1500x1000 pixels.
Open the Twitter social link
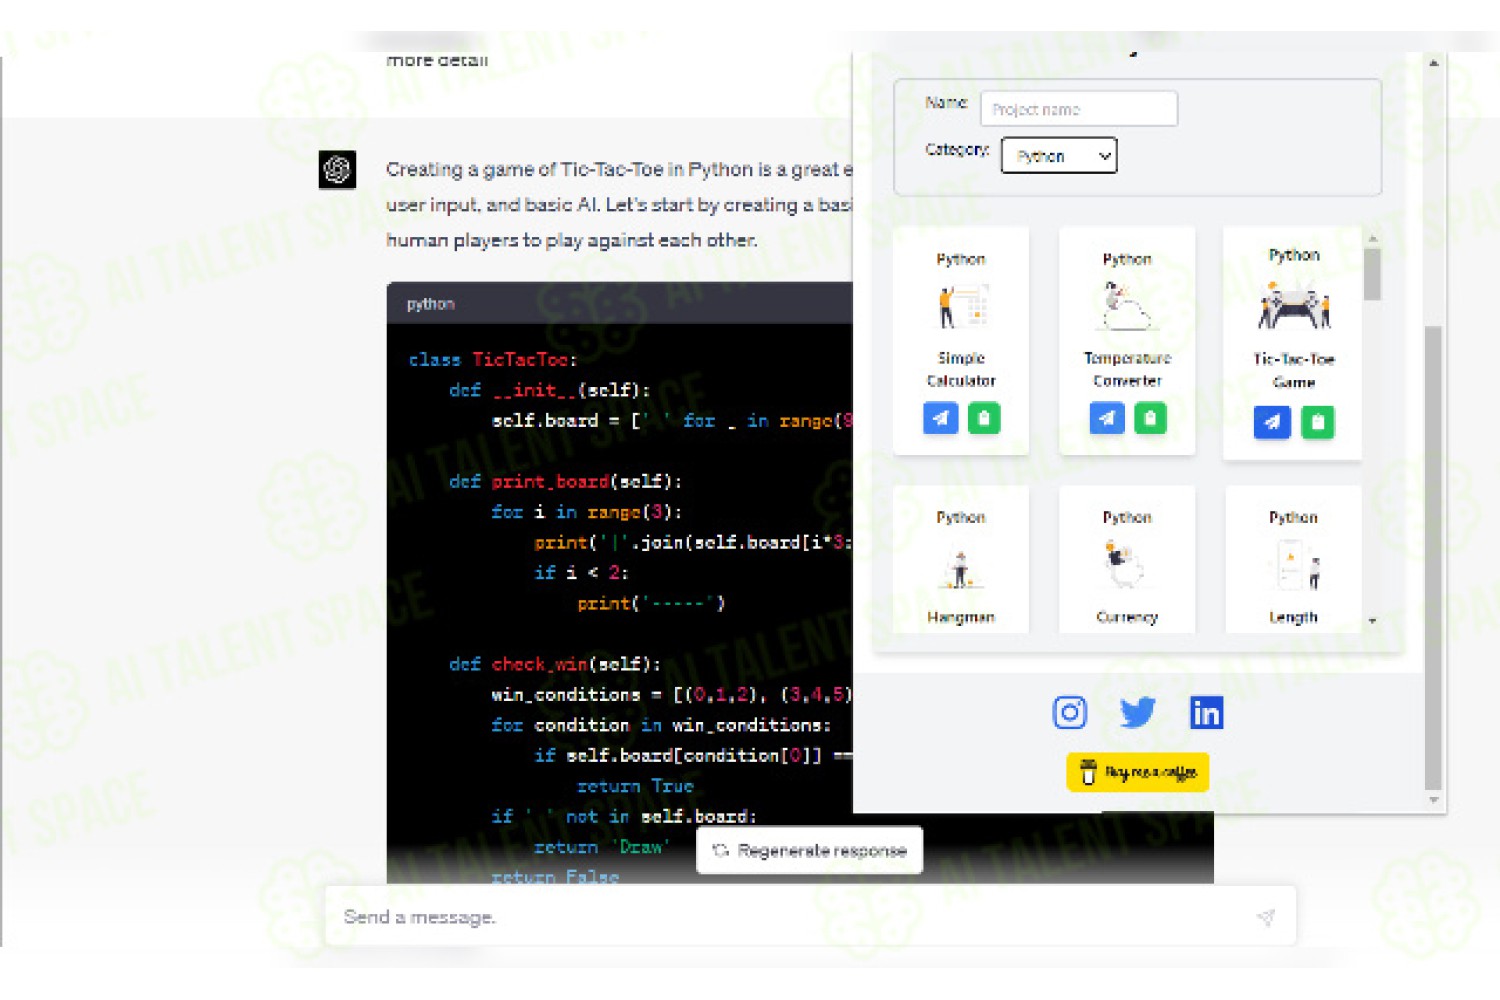click(x=1138, y=712)
